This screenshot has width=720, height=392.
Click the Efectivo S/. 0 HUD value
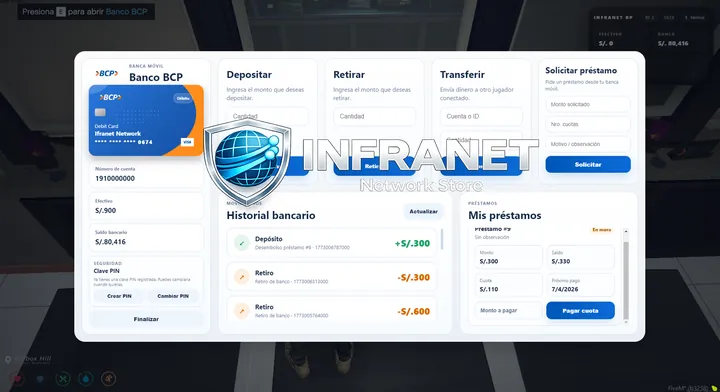coord(606,44)
